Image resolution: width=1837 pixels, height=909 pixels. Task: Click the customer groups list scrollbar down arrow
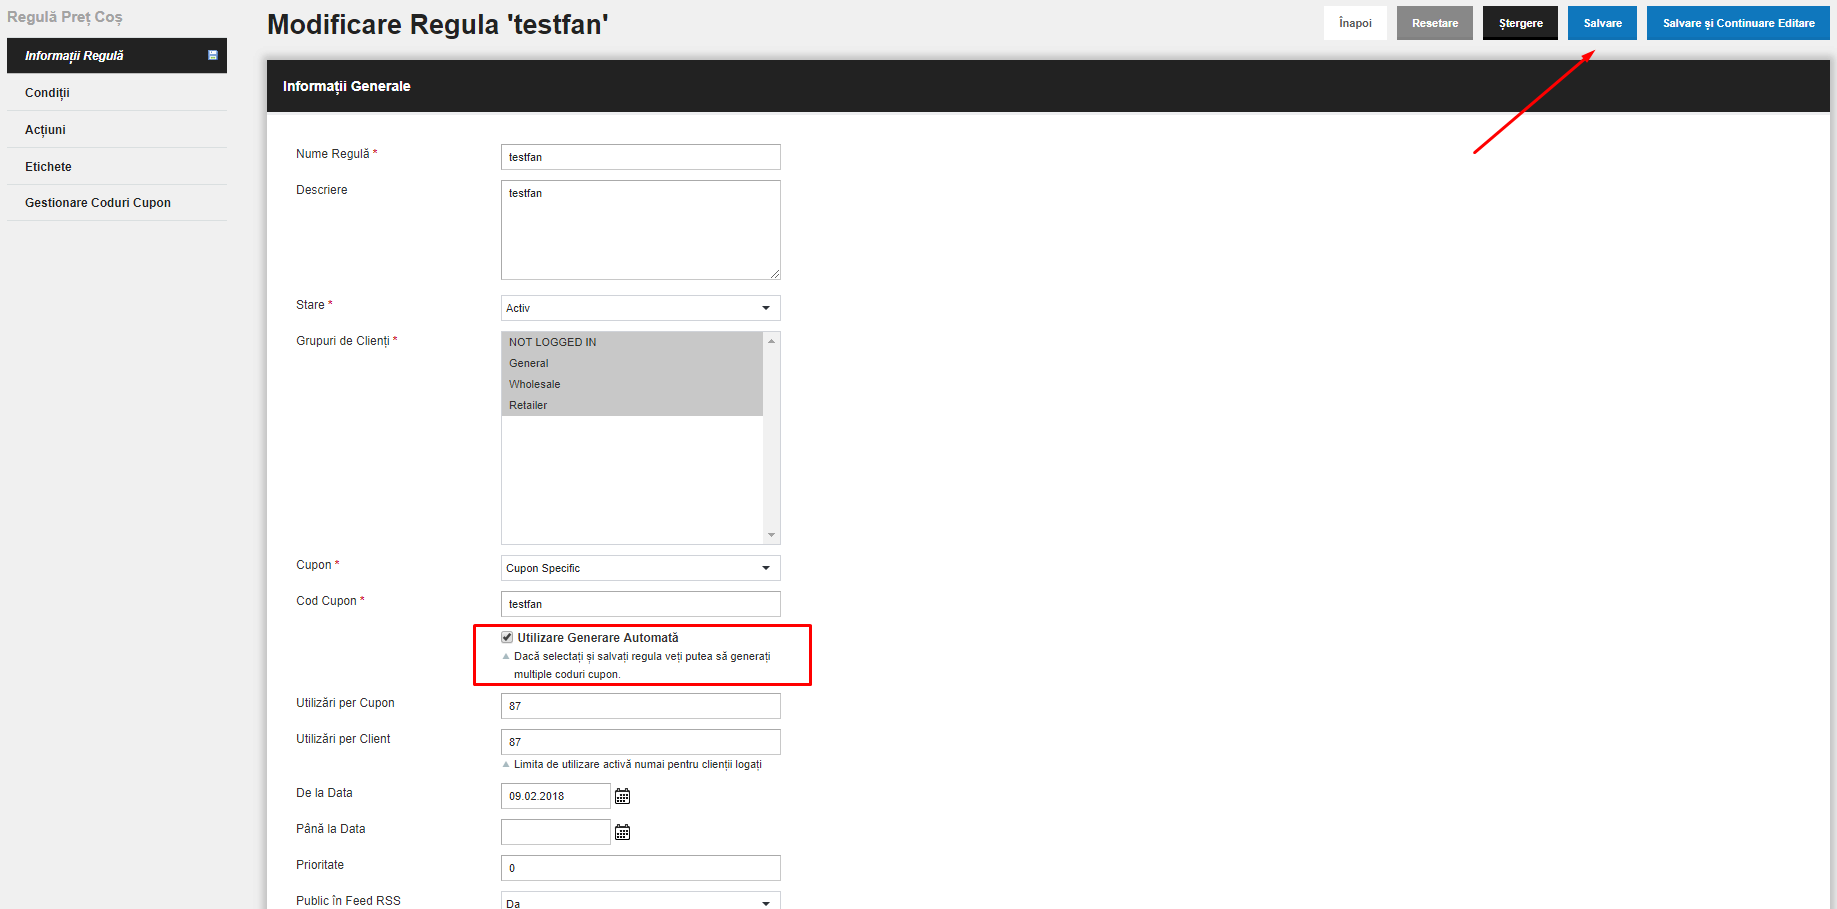771,535
